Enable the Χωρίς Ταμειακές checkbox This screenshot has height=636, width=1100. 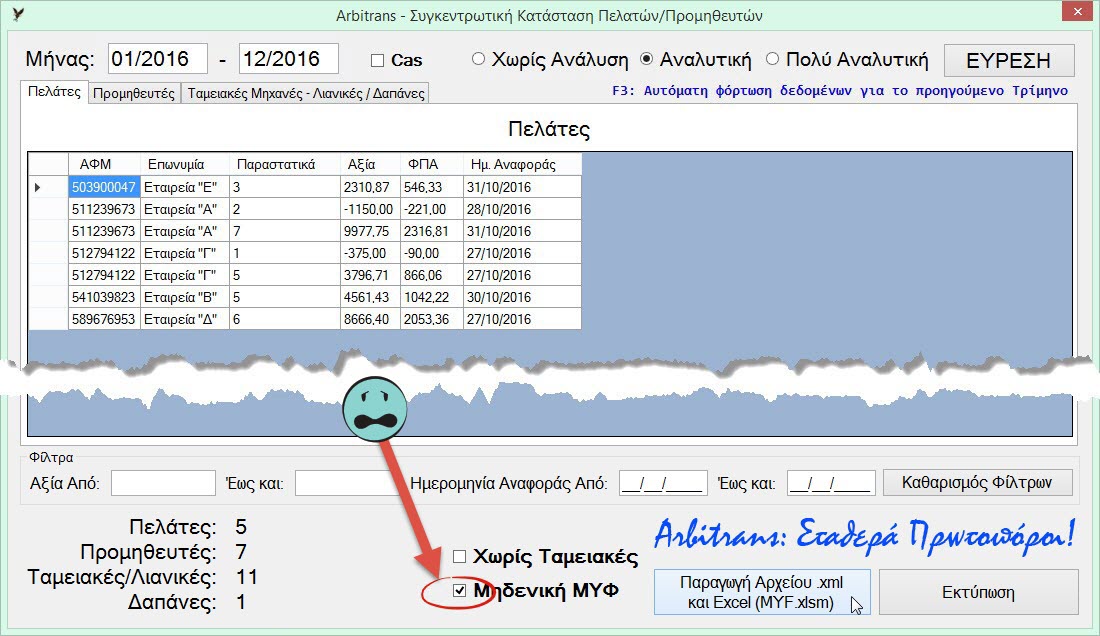coord(460,557)
